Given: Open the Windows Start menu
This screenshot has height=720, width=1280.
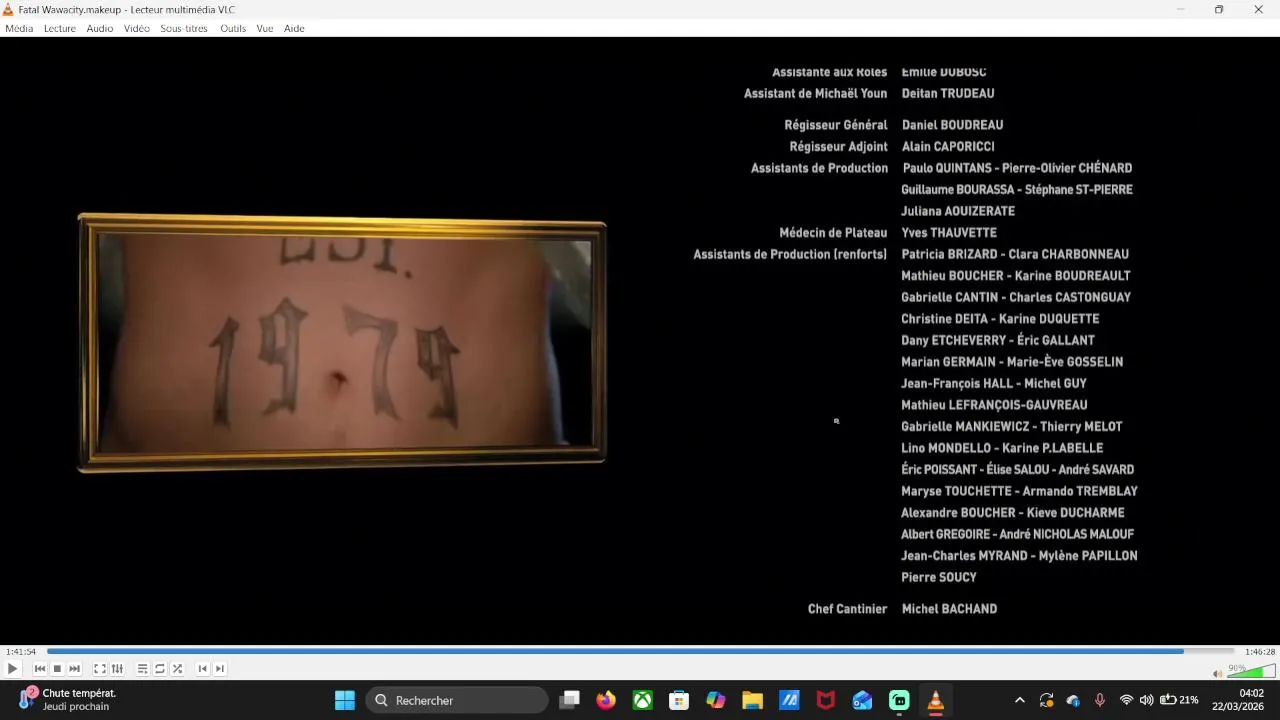Looking at the screenshot, I should [x=345, y=700].
